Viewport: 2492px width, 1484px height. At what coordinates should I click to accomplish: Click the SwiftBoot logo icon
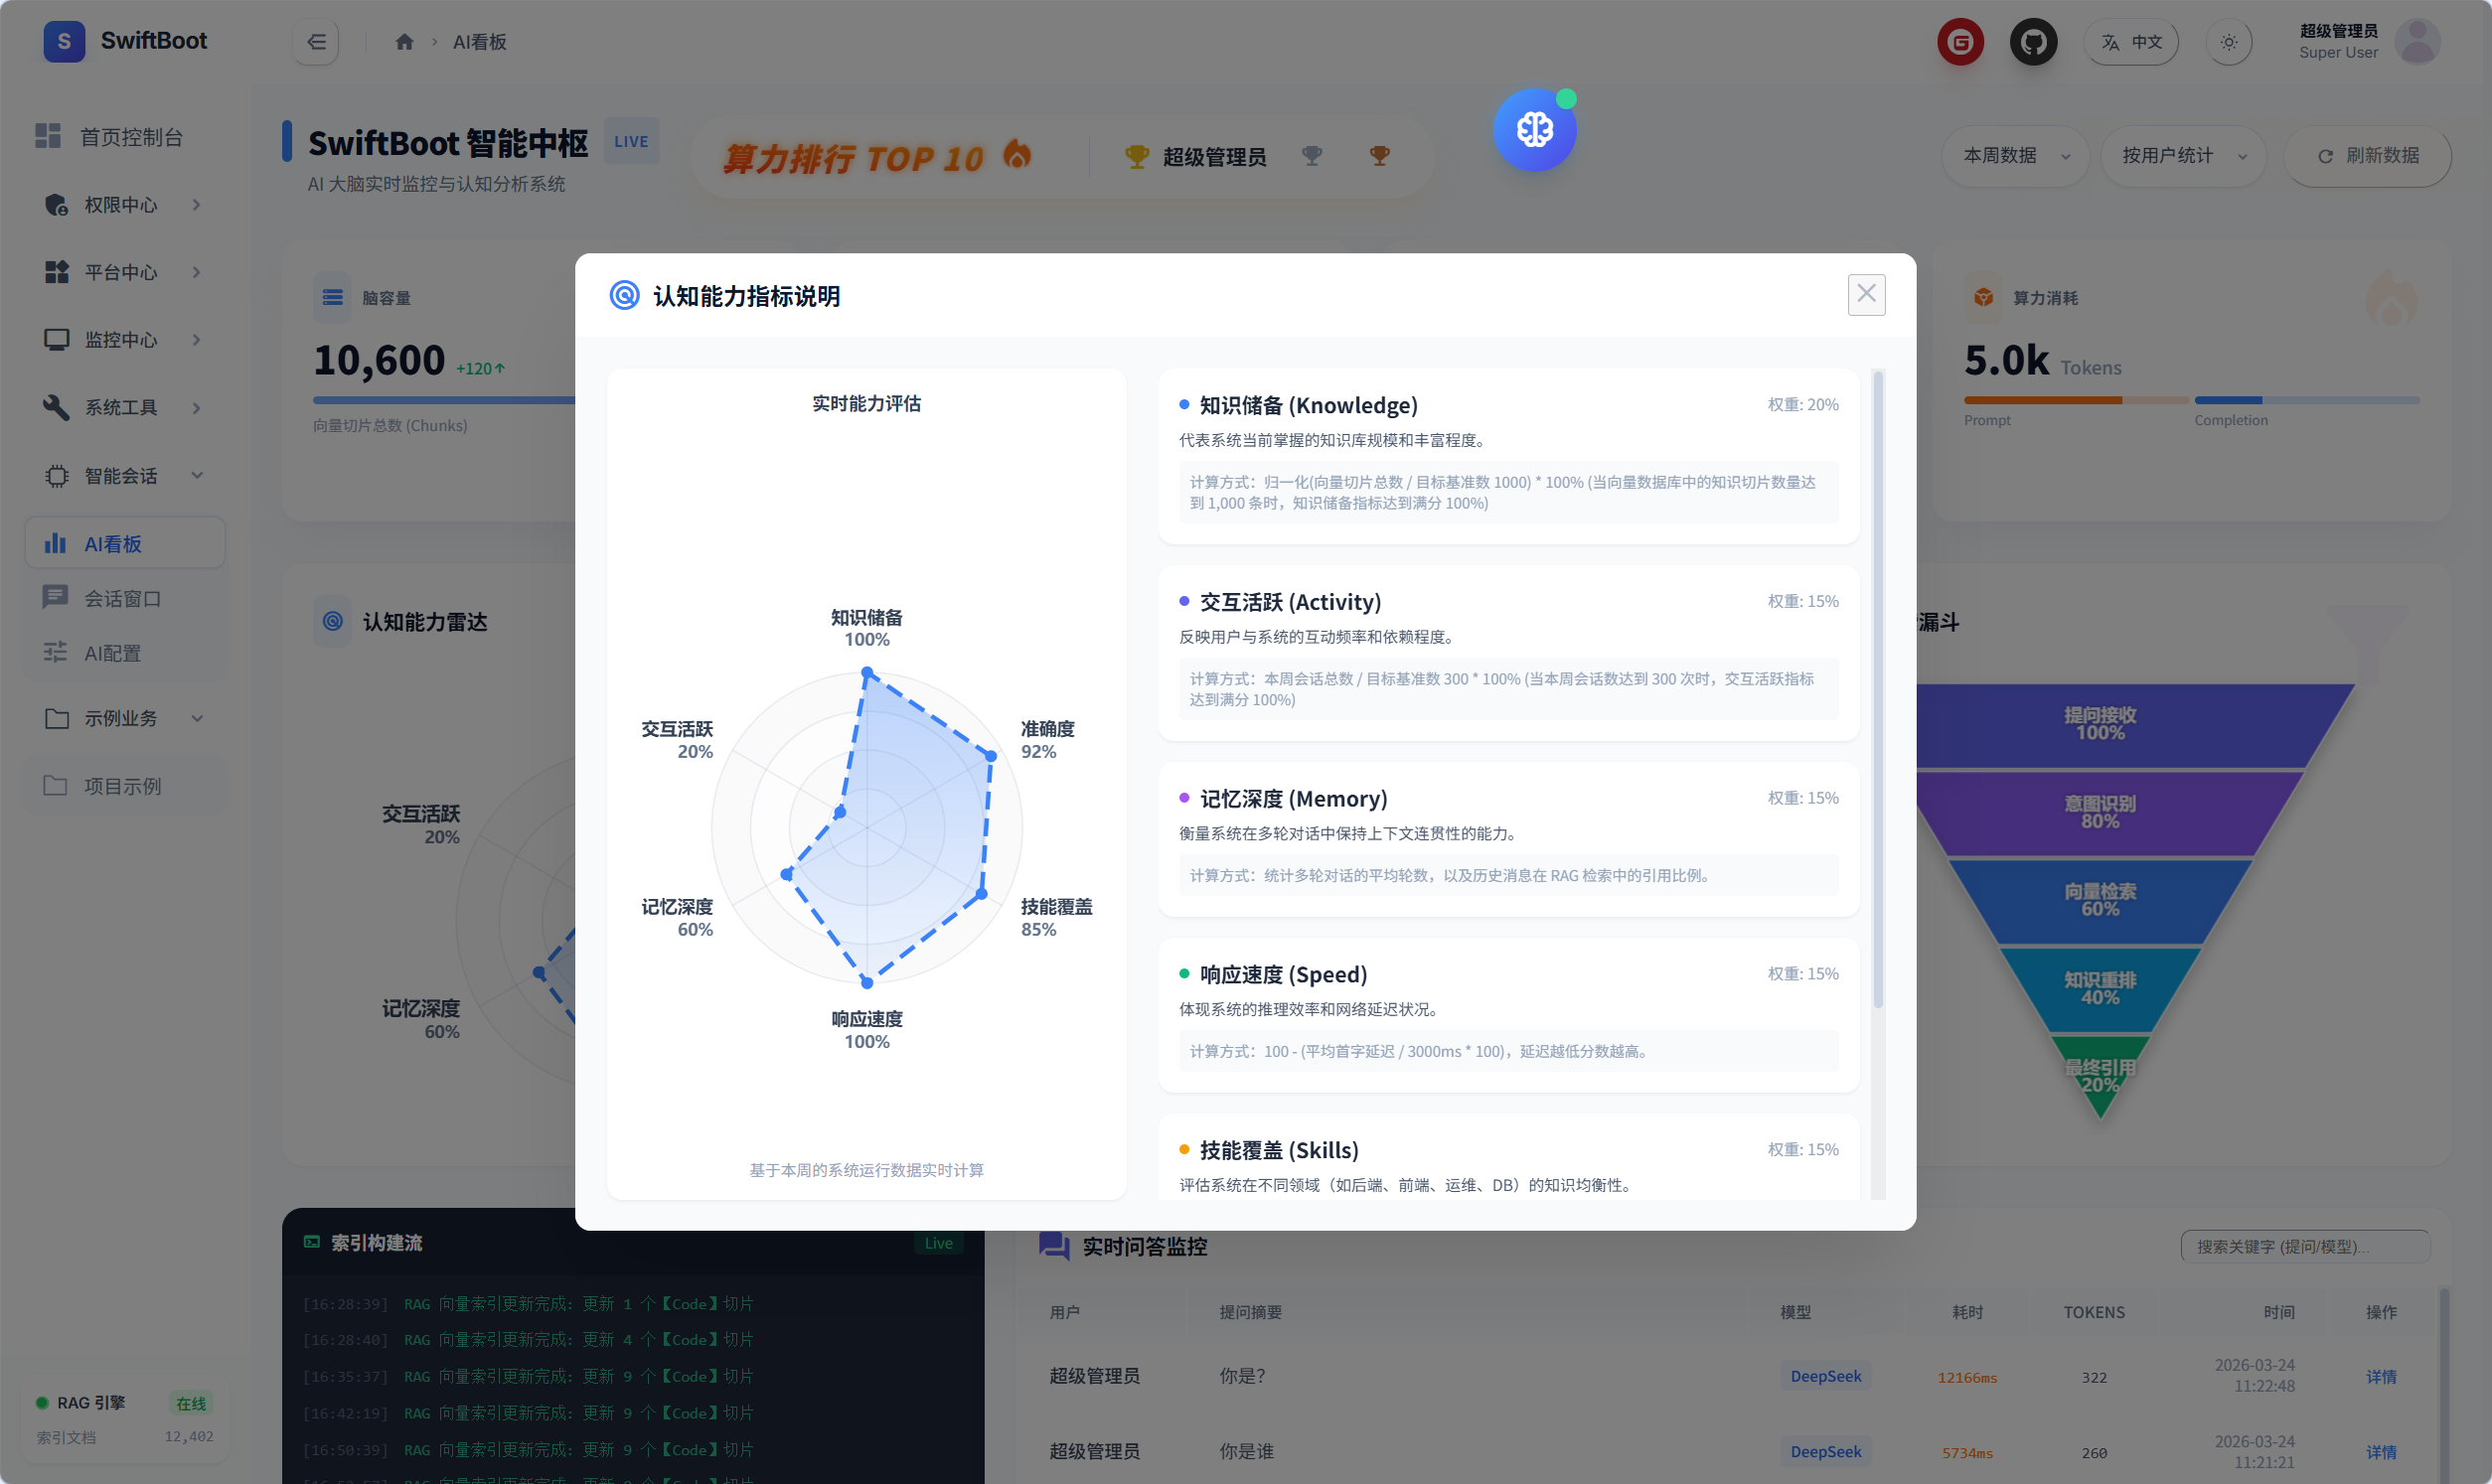[64, 41]
